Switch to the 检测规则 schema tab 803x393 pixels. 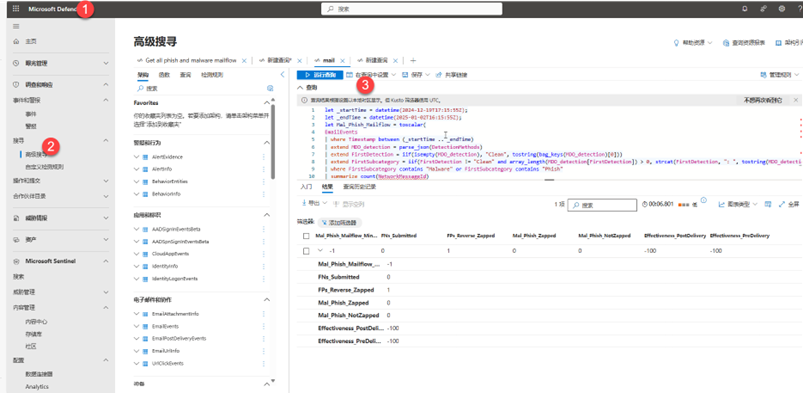pyautogui.click(x=211, y=74)
